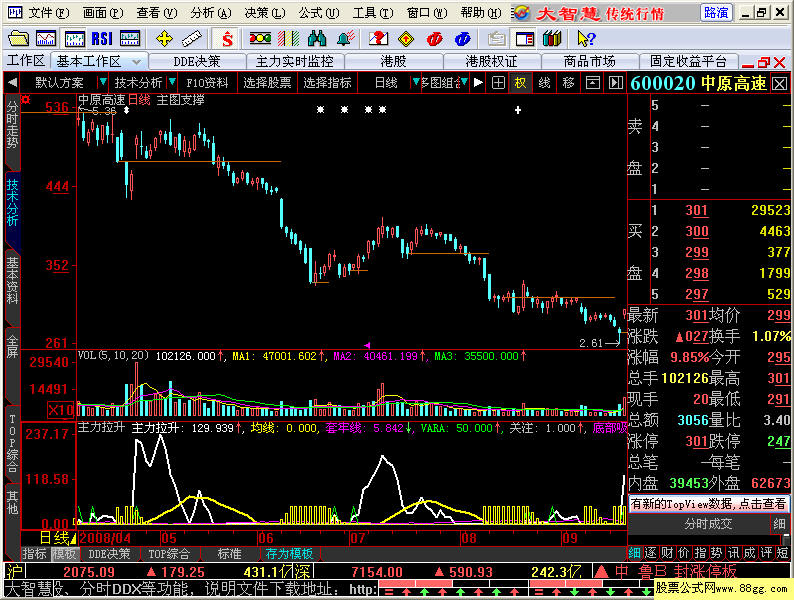
Task: Open the 多图组合 dropdown arrow
Action: click(464, 82)
